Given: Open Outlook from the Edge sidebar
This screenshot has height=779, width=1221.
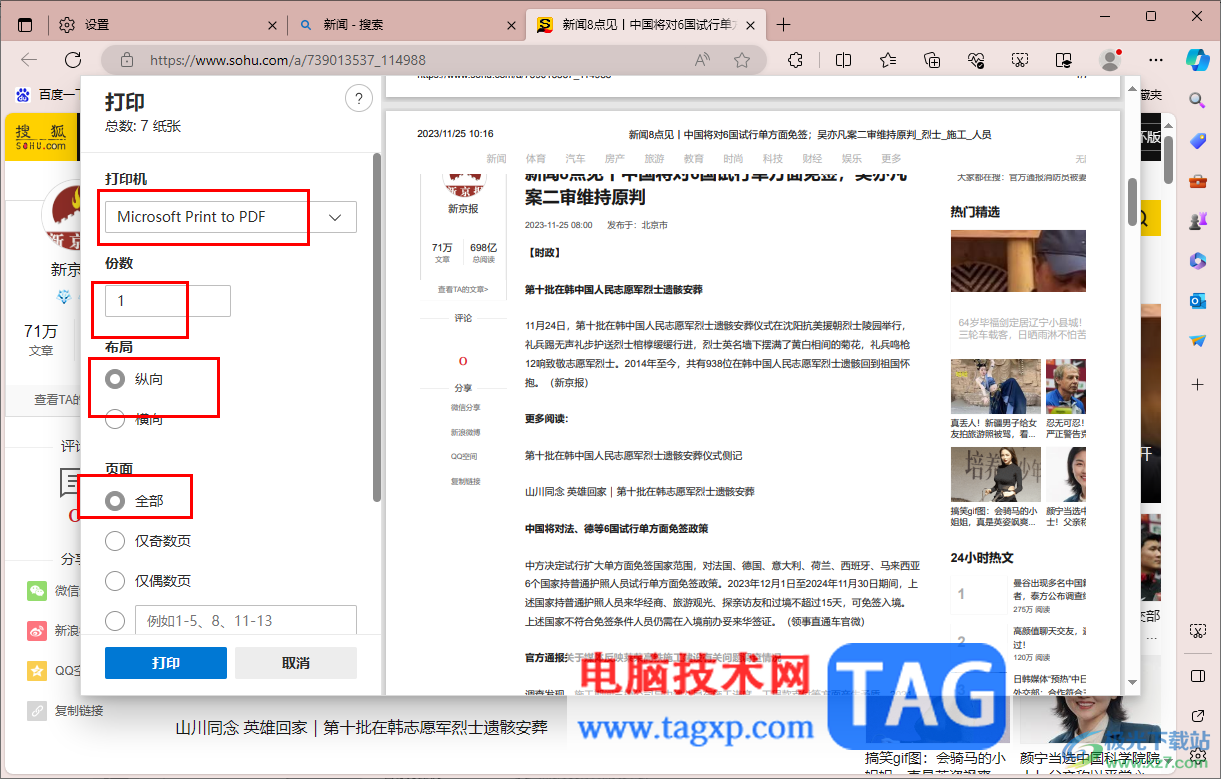Looking at the screenshot, I should (1197, 302).
